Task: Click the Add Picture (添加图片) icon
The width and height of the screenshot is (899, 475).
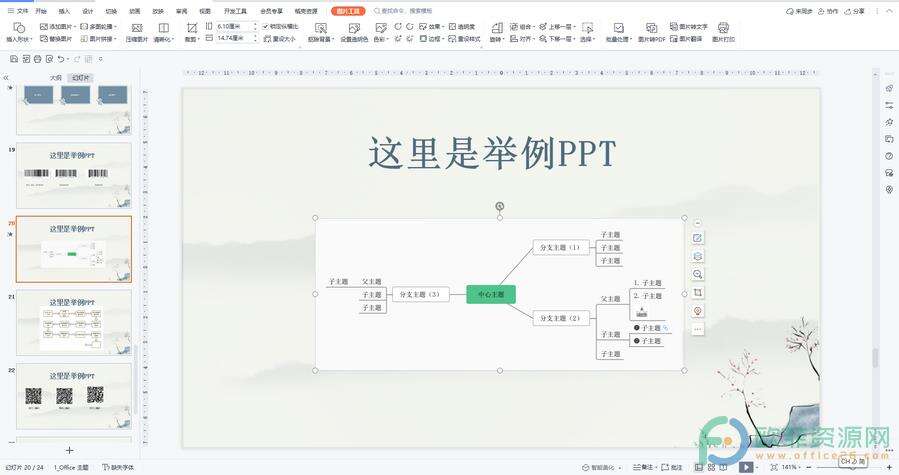Action: 44,26
